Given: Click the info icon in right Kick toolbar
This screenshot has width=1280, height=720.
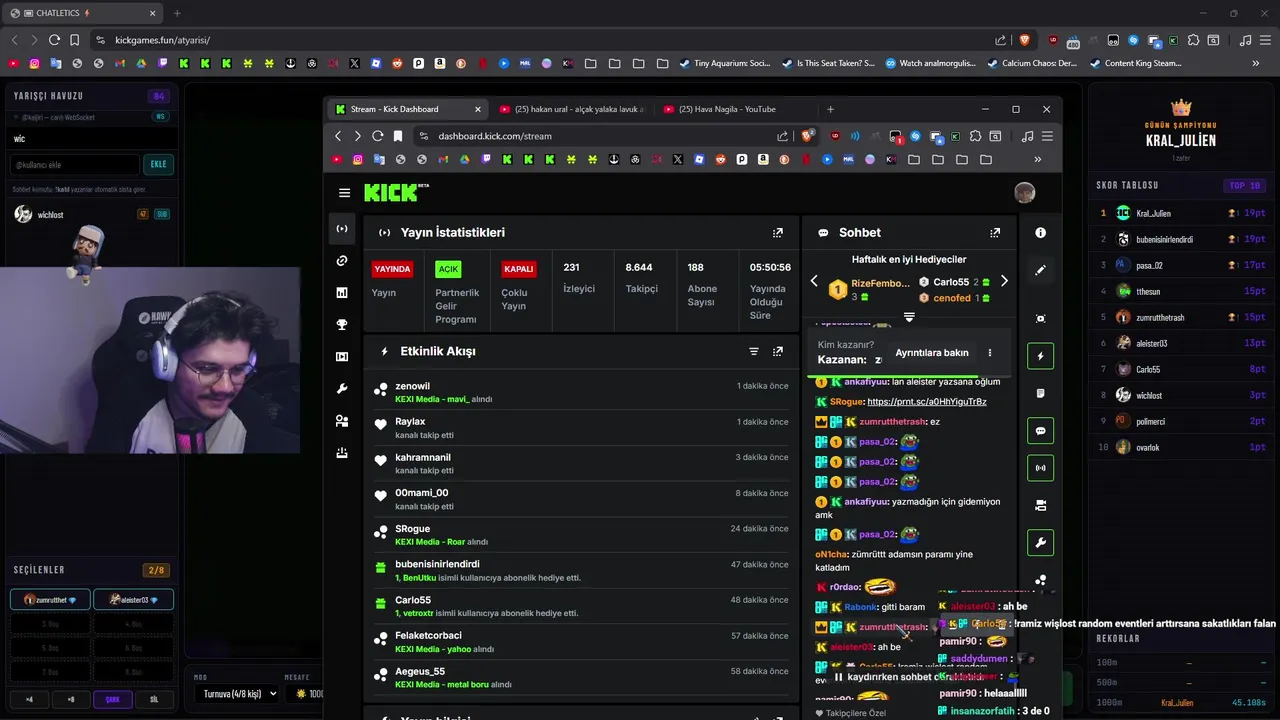Looking at the screenshot, I should tap(1041, 232).
